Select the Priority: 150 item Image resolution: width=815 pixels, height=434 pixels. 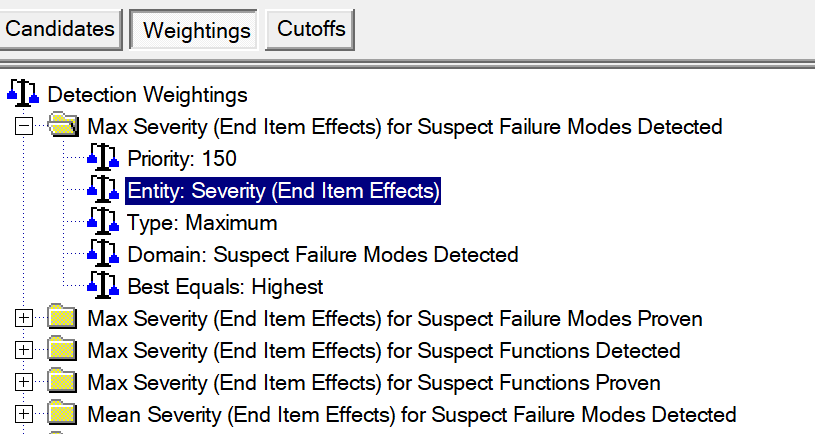pyautogui.click(x=182, y=158)
